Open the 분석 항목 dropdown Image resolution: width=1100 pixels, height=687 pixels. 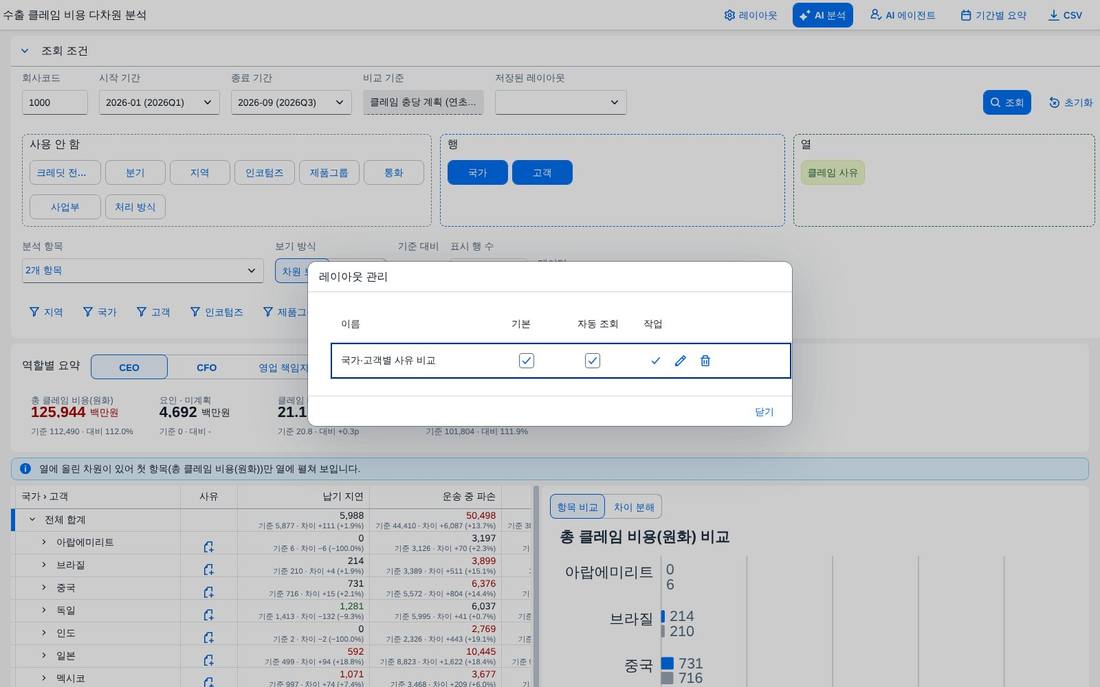[x=142, y=270]
